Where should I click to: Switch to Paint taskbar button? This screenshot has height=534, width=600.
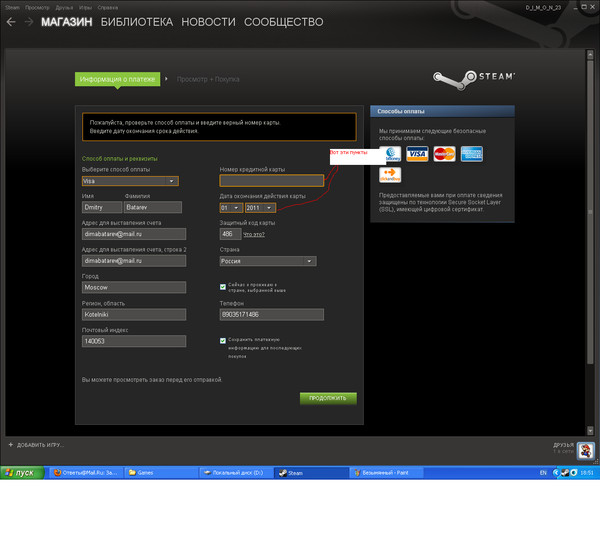point(386,473)
